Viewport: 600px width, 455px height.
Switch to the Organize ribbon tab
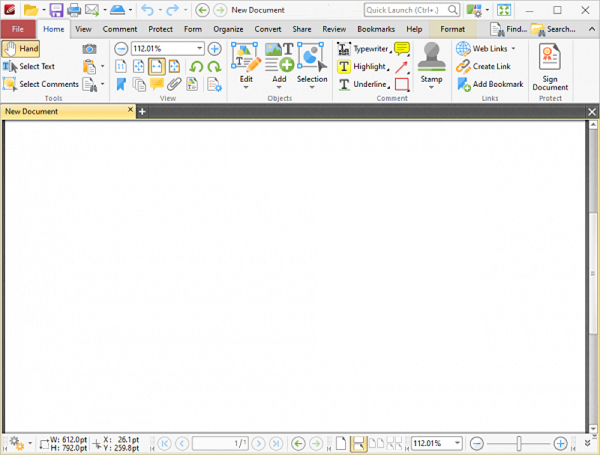pos(228,29)
